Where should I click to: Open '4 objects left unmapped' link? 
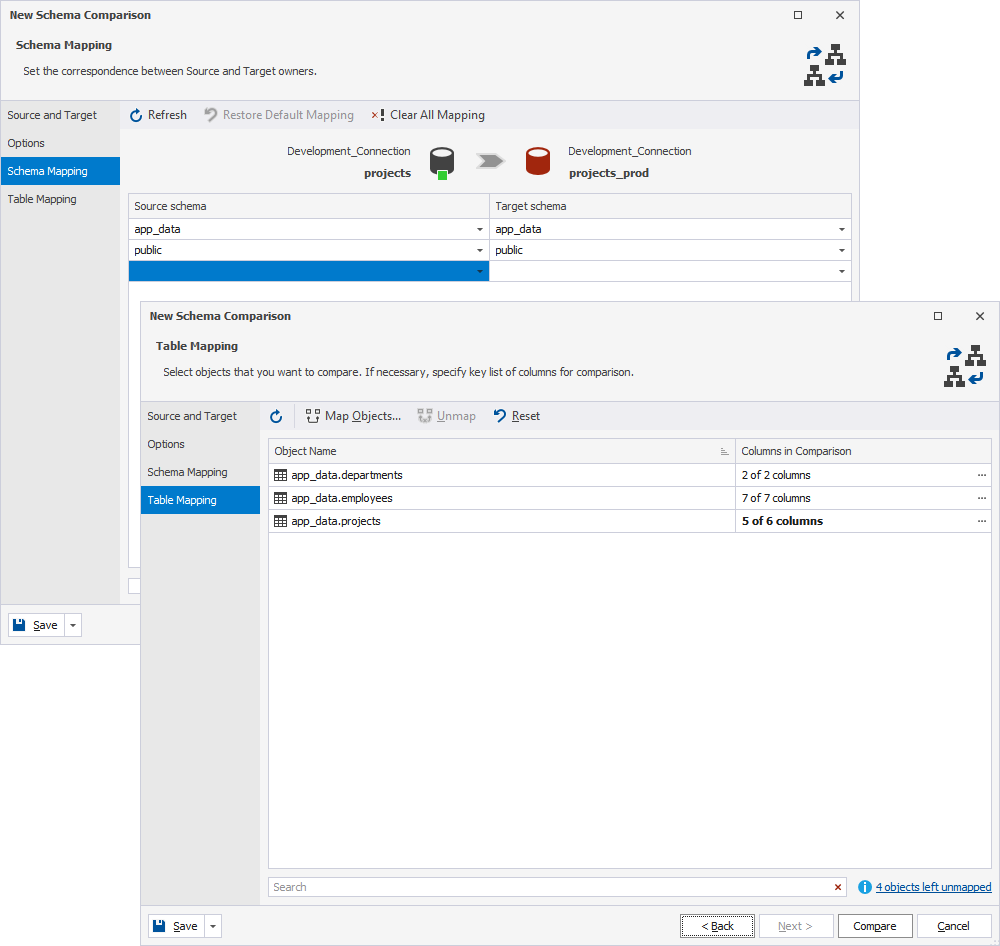tap(933, 887)
